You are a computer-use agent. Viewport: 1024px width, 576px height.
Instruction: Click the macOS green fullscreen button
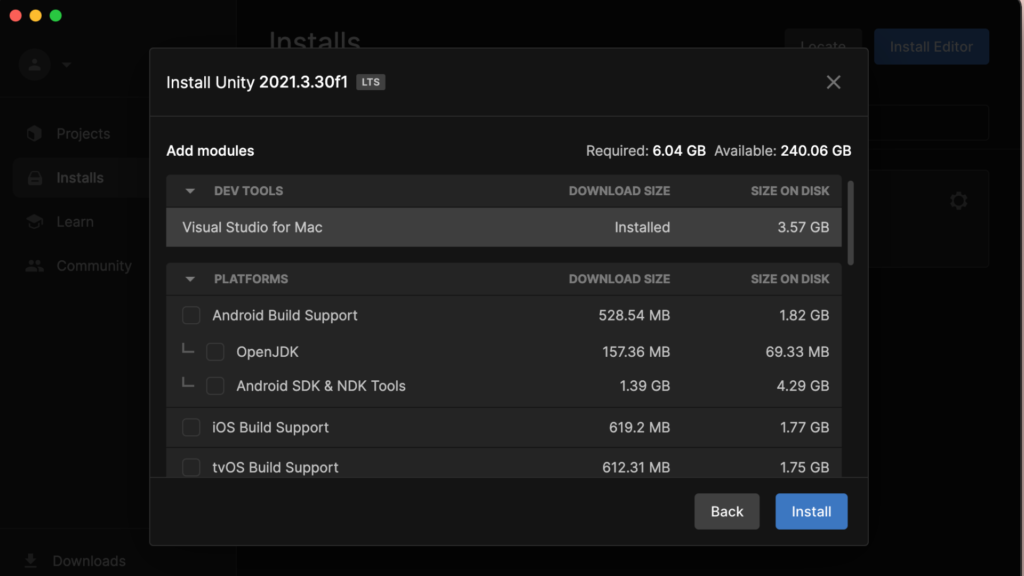[x=56, y=16]
